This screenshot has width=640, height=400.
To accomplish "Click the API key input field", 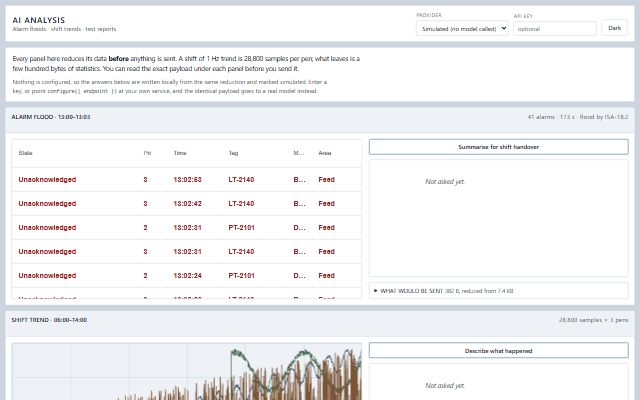I will (x=555, y=29).
